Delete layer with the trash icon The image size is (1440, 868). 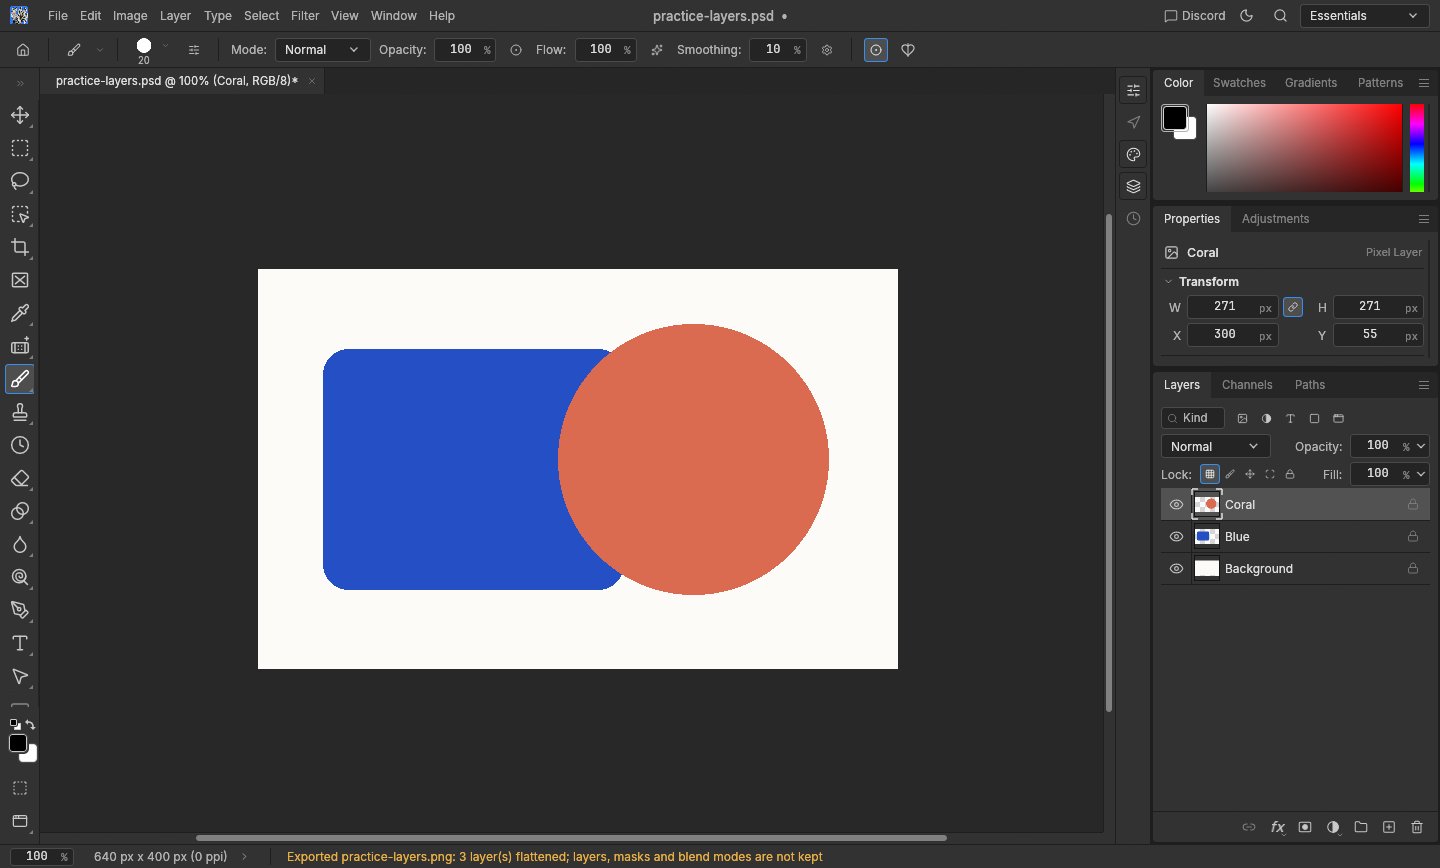pyautogui.click(x=1417, y=827)
